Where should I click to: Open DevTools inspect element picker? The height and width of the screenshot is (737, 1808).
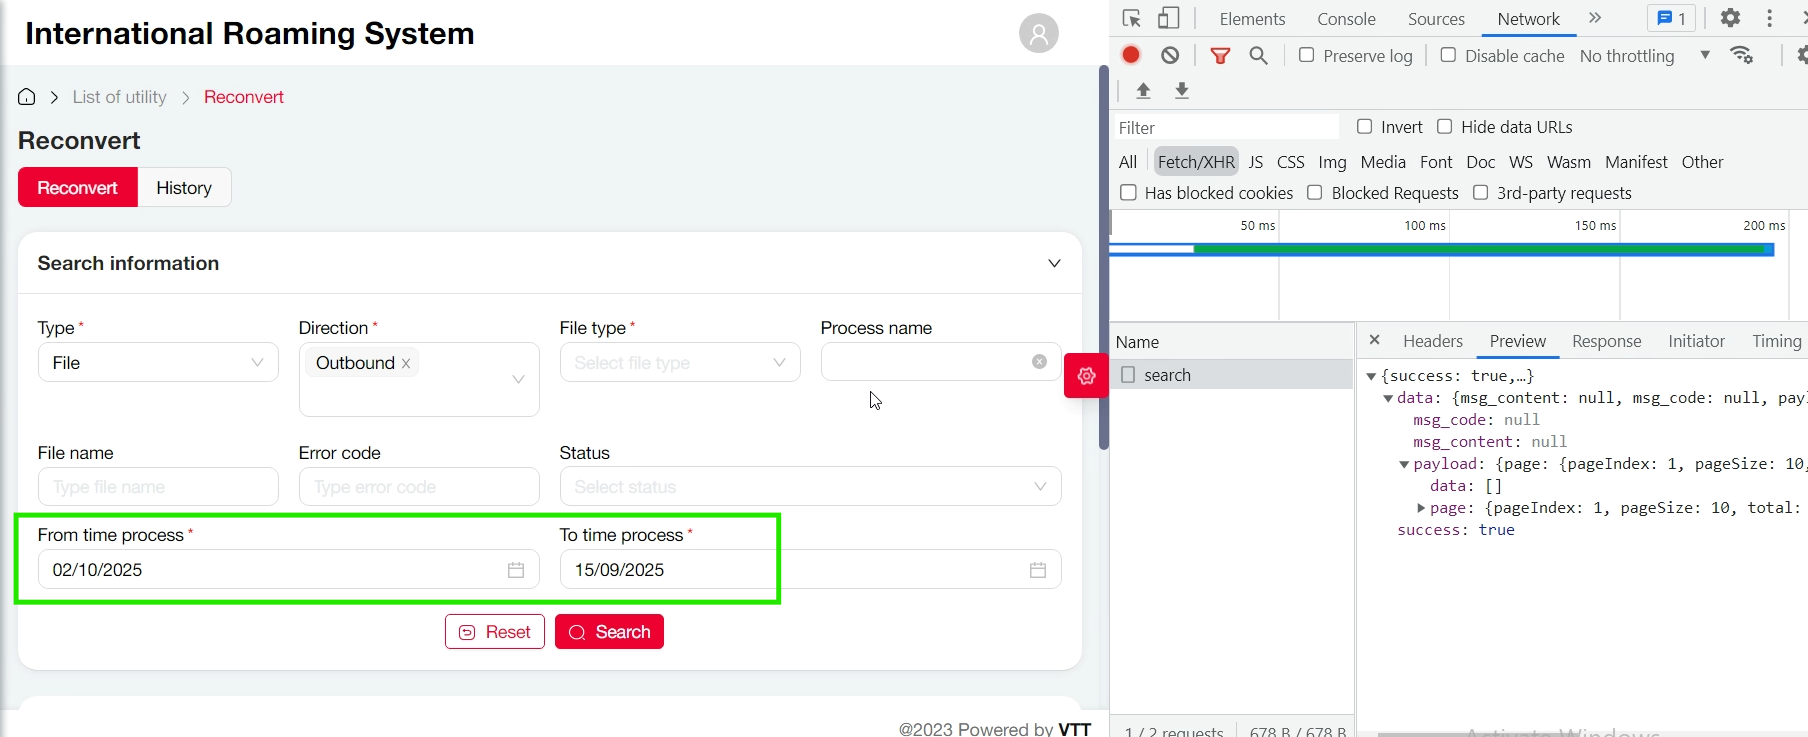[x=1132, y=19]
